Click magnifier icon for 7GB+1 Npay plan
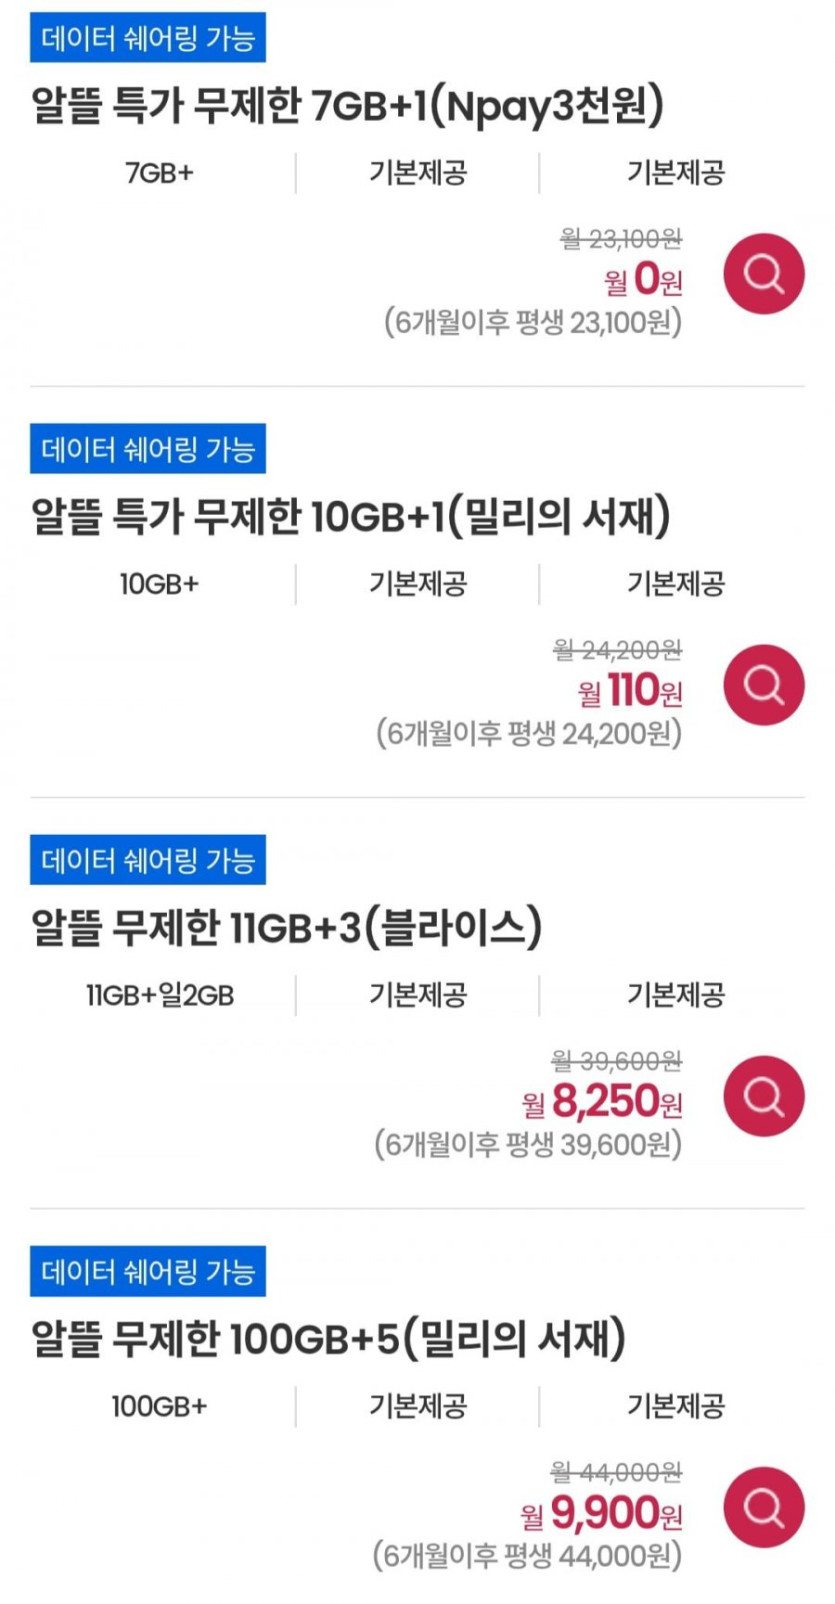This screenshot has width=835, height=1604. (x=764, y=274)
